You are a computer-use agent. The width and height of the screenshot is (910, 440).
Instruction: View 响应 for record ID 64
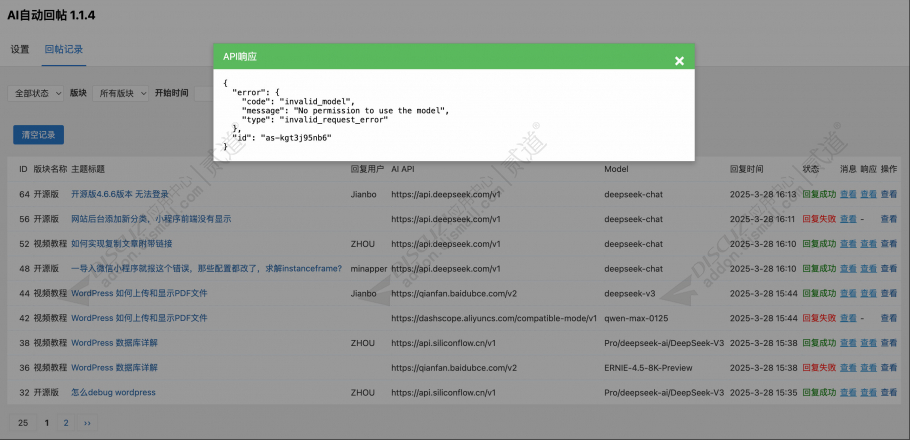pyautogui.click(x=868, y=194)
